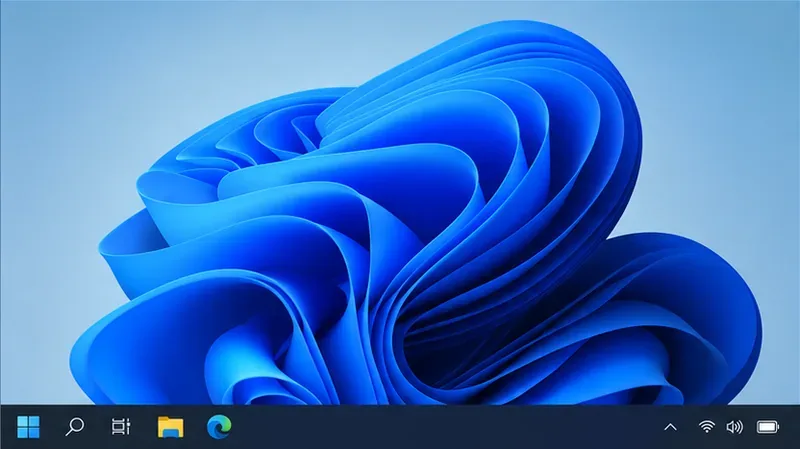Launch File Explorer from taskbar
Viewport: 800px width, 449px height.
tap(170, 427)
